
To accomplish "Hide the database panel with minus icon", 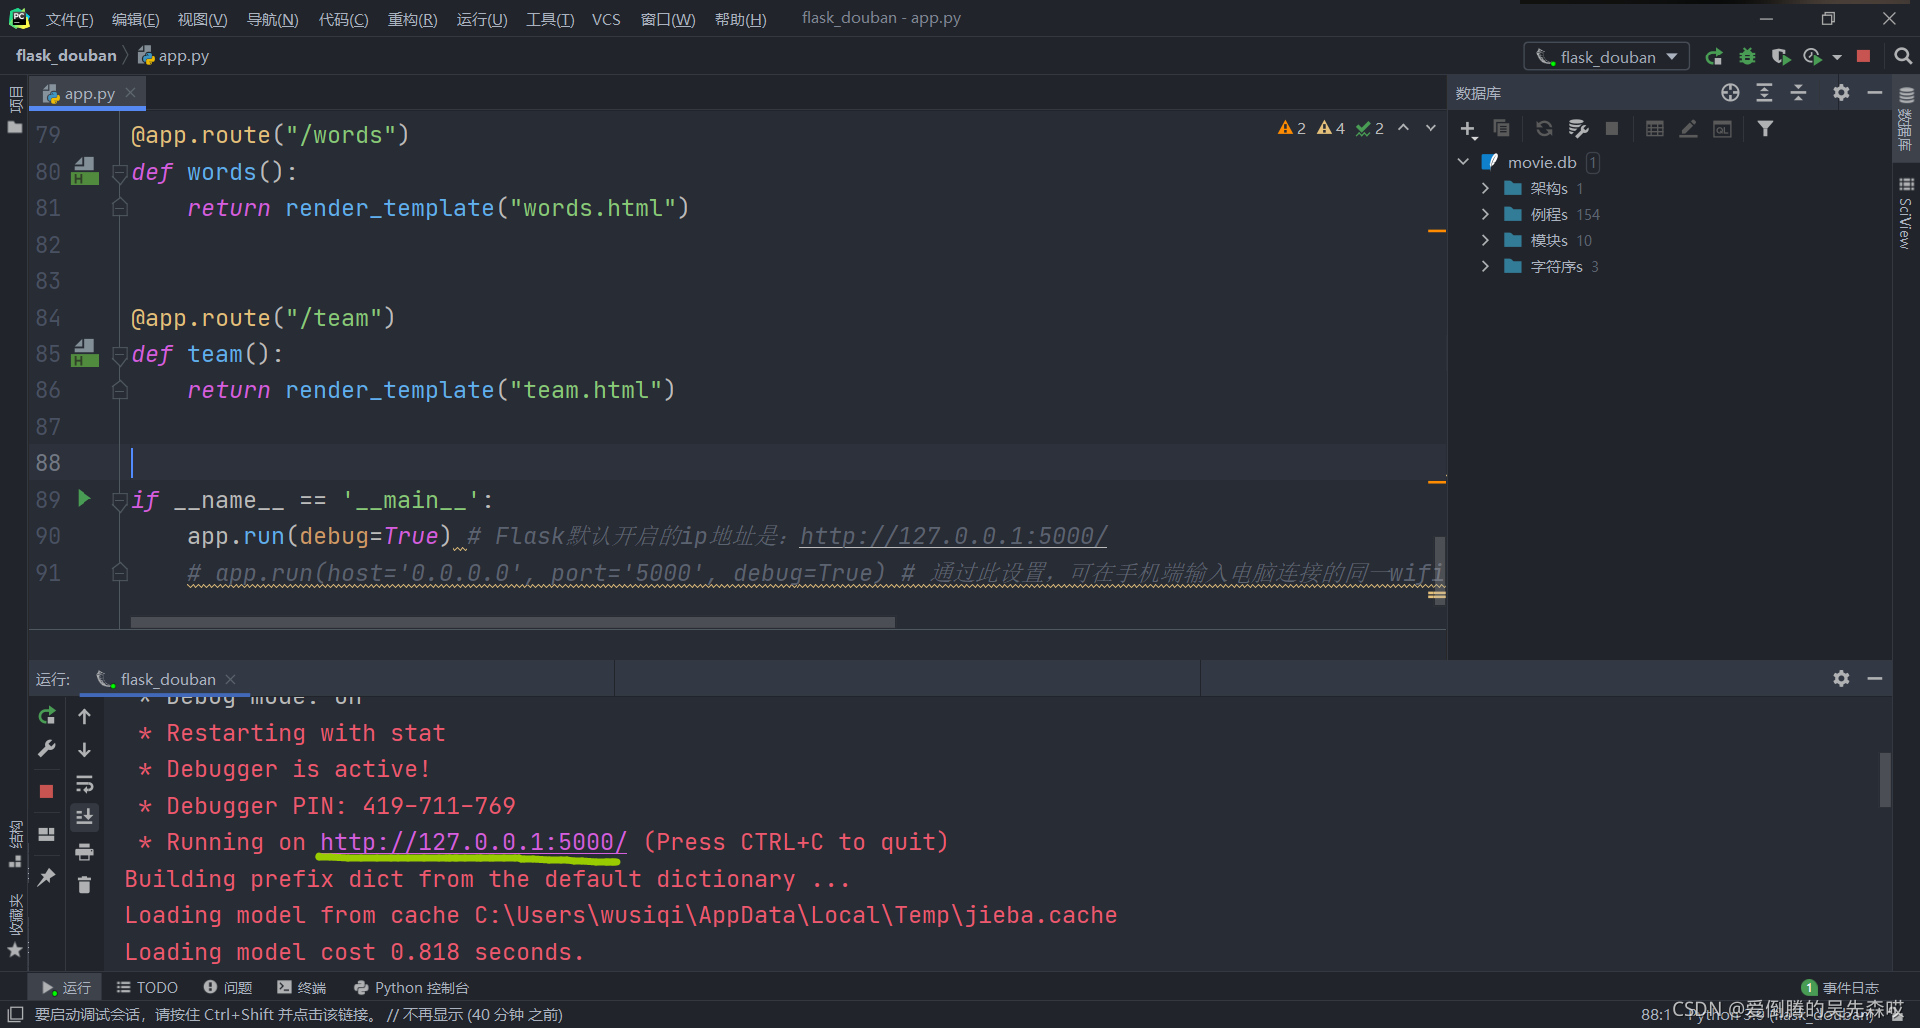I will [x=1875, y=93].
